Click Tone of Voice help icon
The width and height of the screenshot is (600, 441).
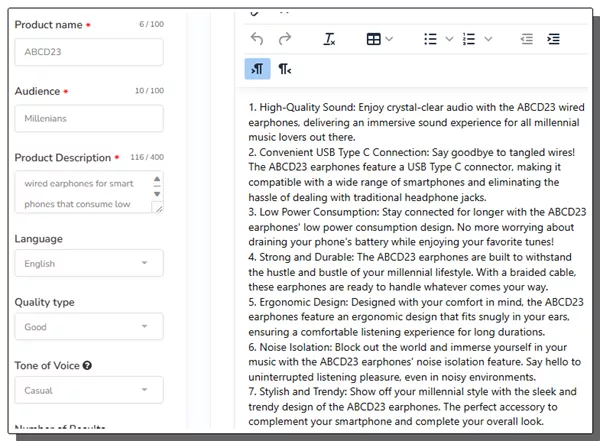[x=87, y=365]
